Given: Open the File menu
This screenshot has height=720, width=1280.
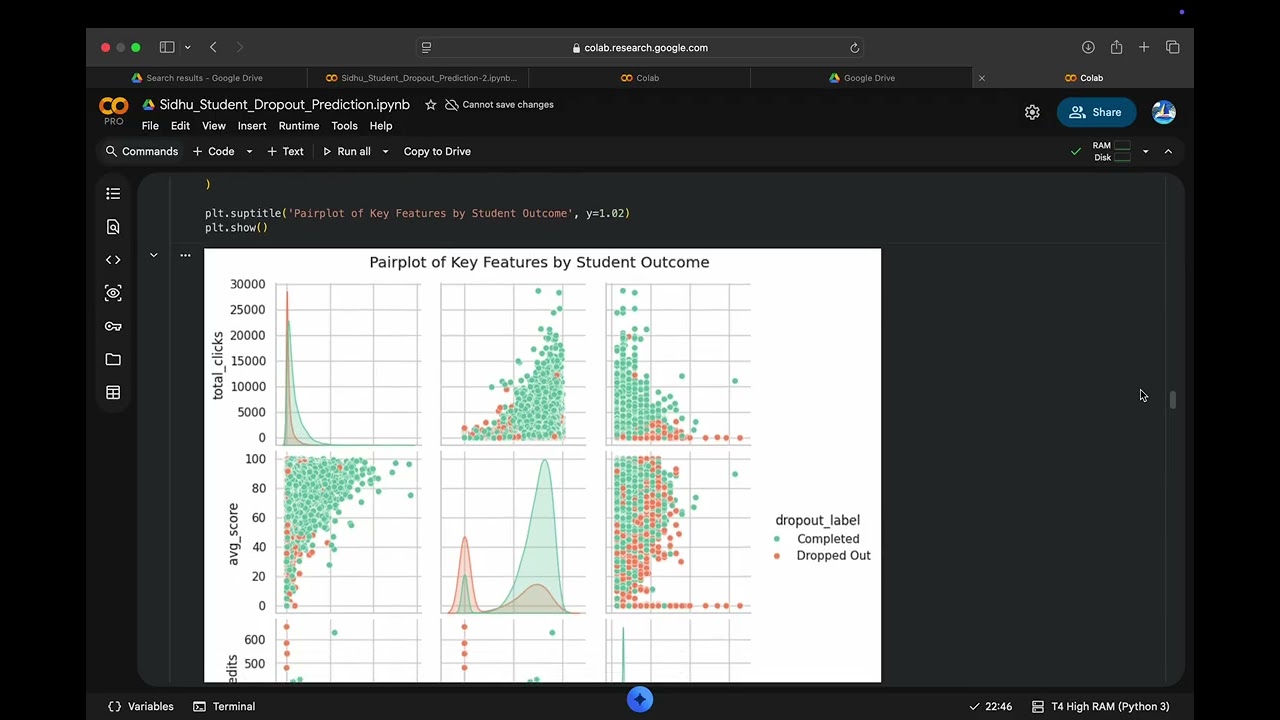Looking at the screenshot, I should pyautogui.click(x=150, y=126).
